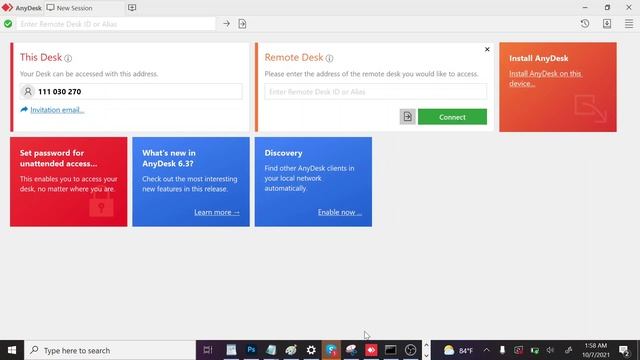Open the Invitation email link
640x360 pixels.
(x=57, y=110)
